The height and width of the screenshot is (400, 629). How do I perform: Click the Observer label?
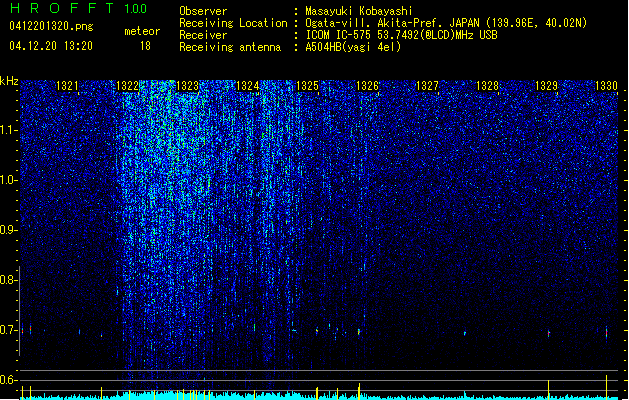203,11
